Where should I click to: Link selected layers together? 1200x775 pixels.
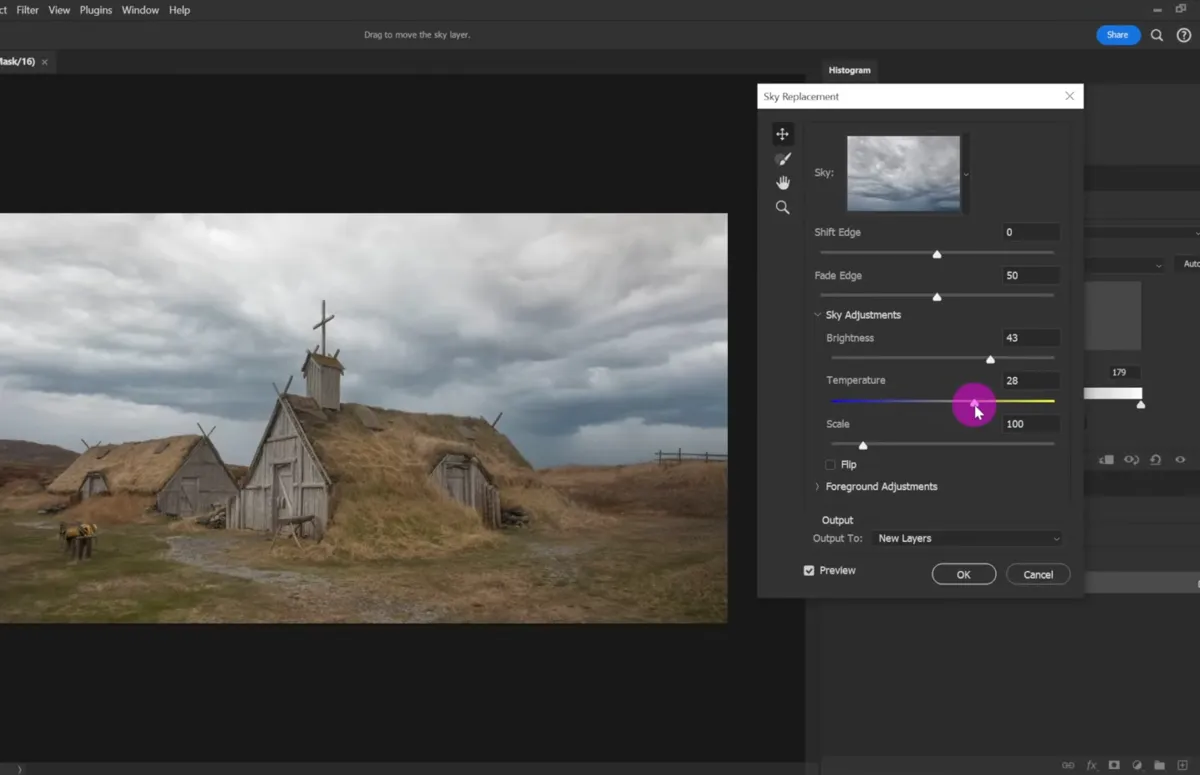pyautogui.click(x=1068, y=764)
